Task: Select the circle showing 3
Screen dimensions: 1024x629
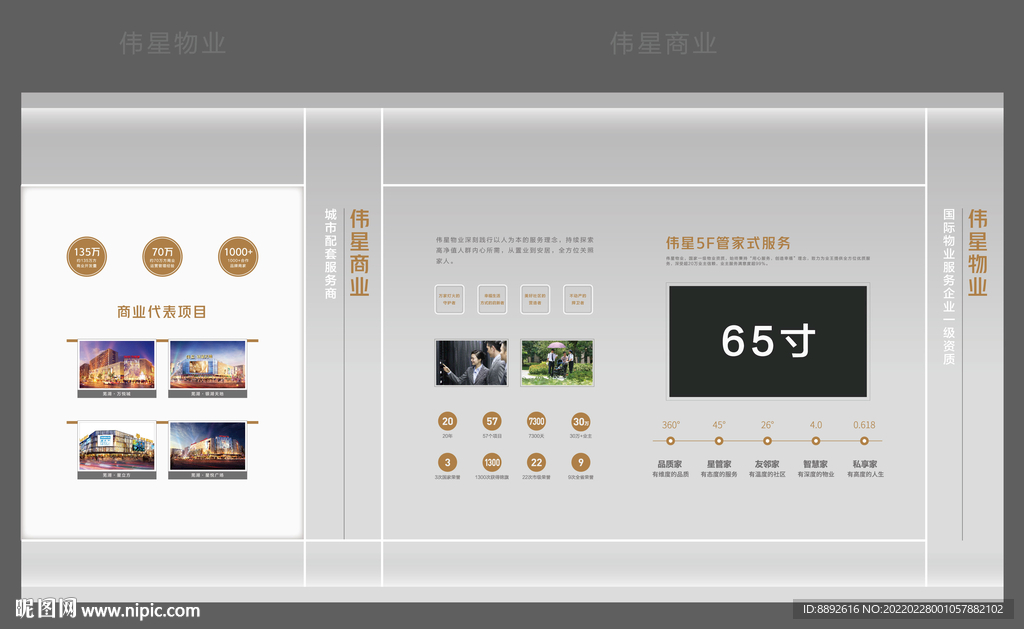Action: click(447, 462)
